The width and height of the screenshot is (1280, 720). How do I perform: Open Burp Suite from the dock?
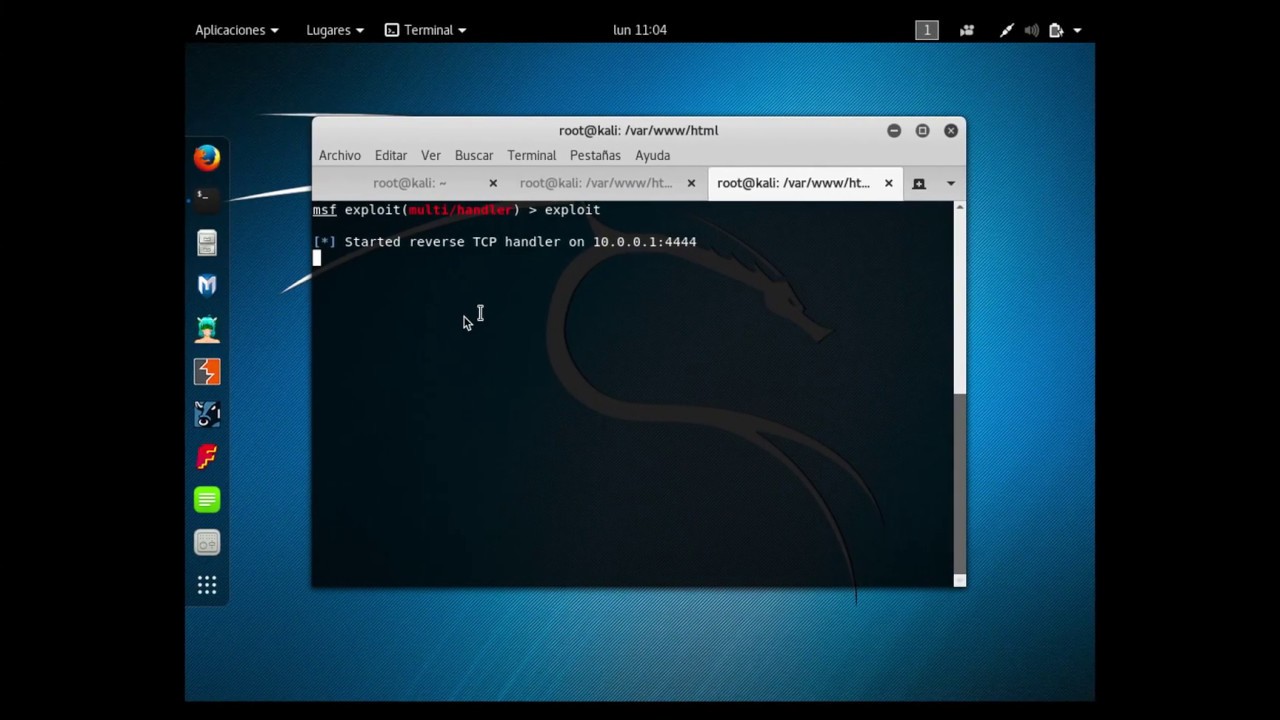click(x=207, y=371)
